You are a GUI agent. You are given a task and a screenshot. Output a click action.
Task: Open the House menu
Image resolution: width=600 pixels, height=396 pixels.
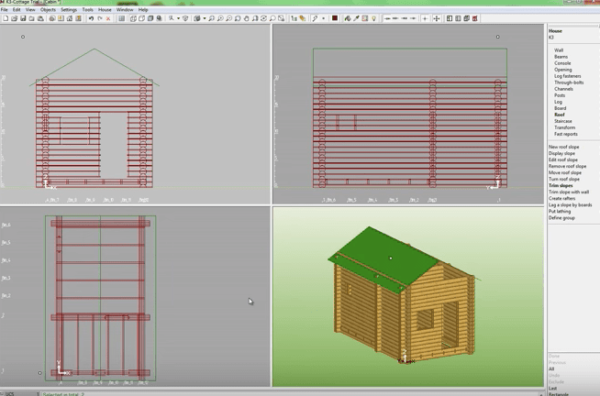pyautogui.click(x=105, y=10)
